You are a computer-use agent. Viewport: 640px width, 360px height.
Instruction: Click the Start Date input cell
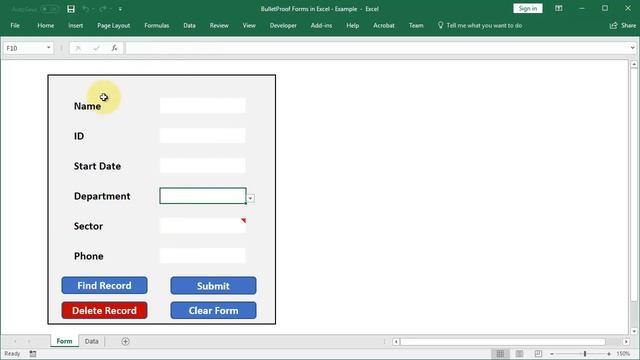coord(202,166)
